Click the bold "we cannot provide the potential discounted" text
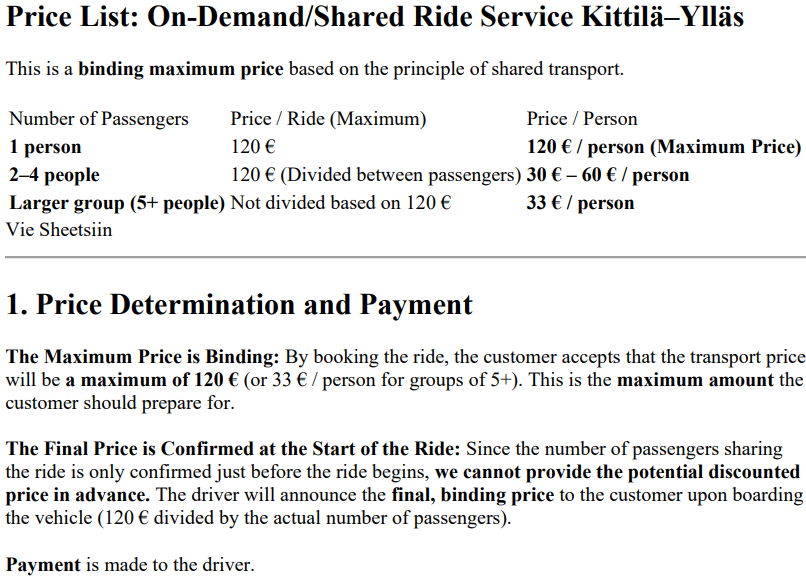Screen dimensions: 806x578 (x=617, y=471)
